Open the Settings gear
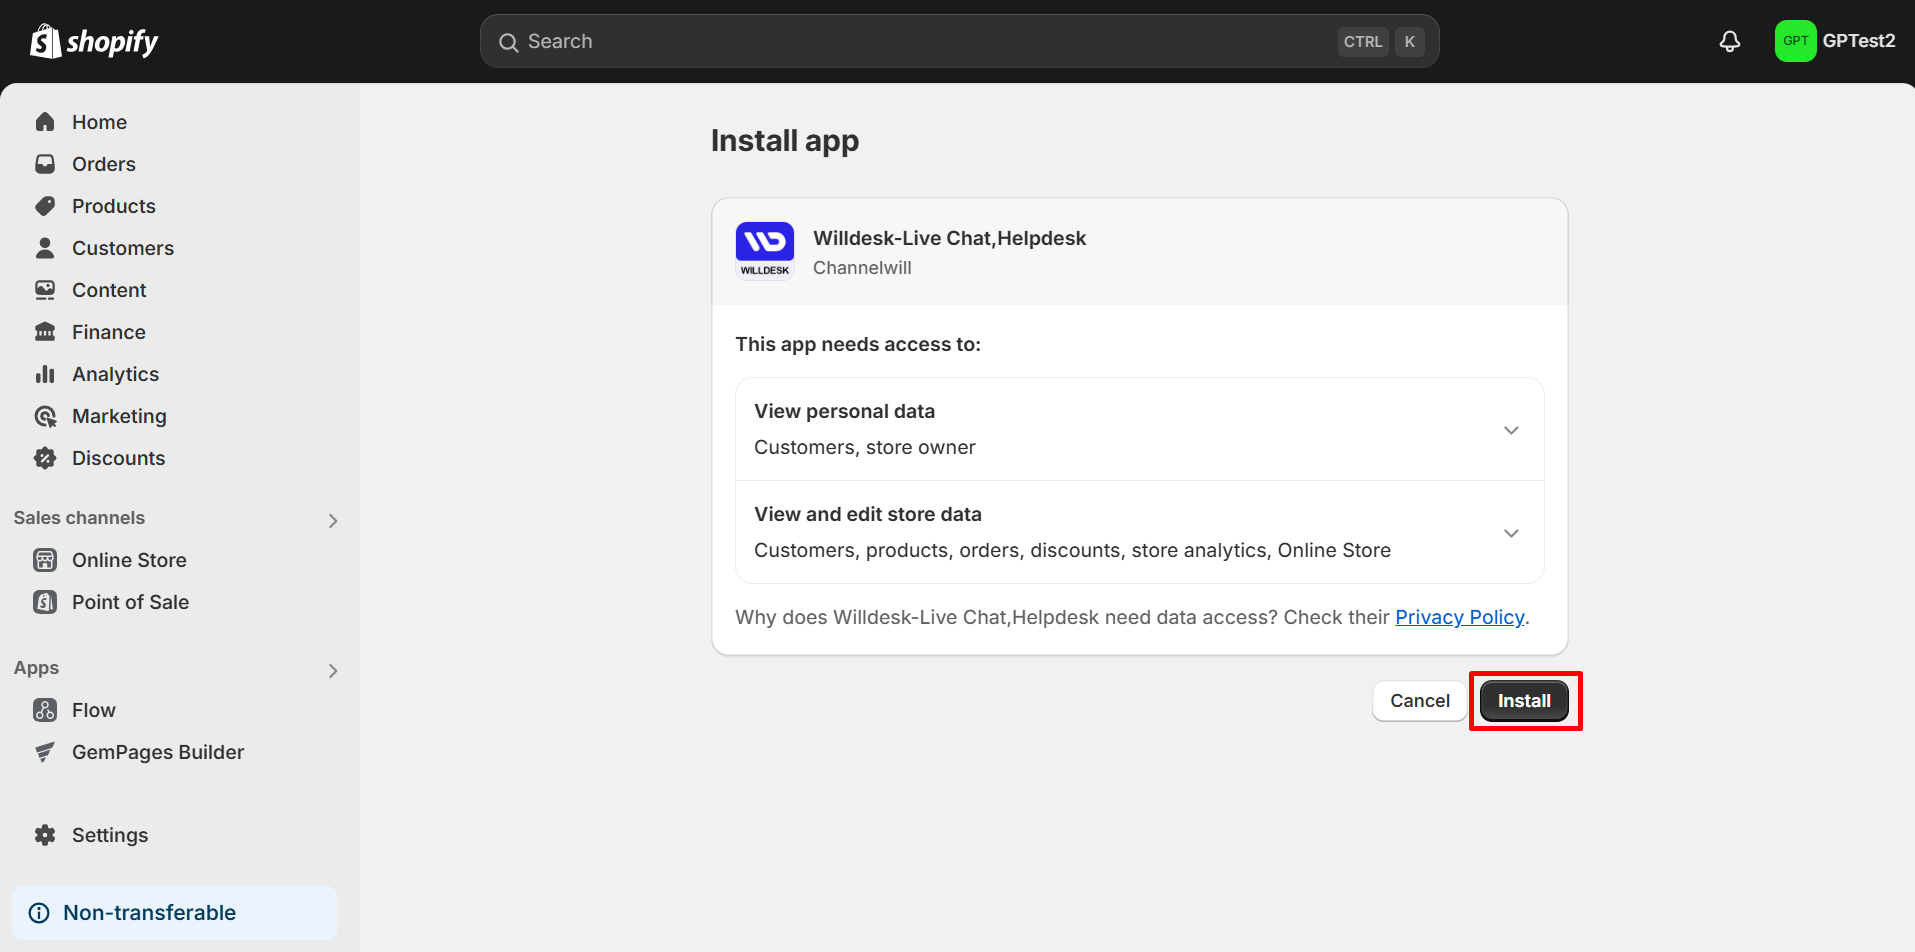Screen dimensions: 1915x952 [45, 834]
